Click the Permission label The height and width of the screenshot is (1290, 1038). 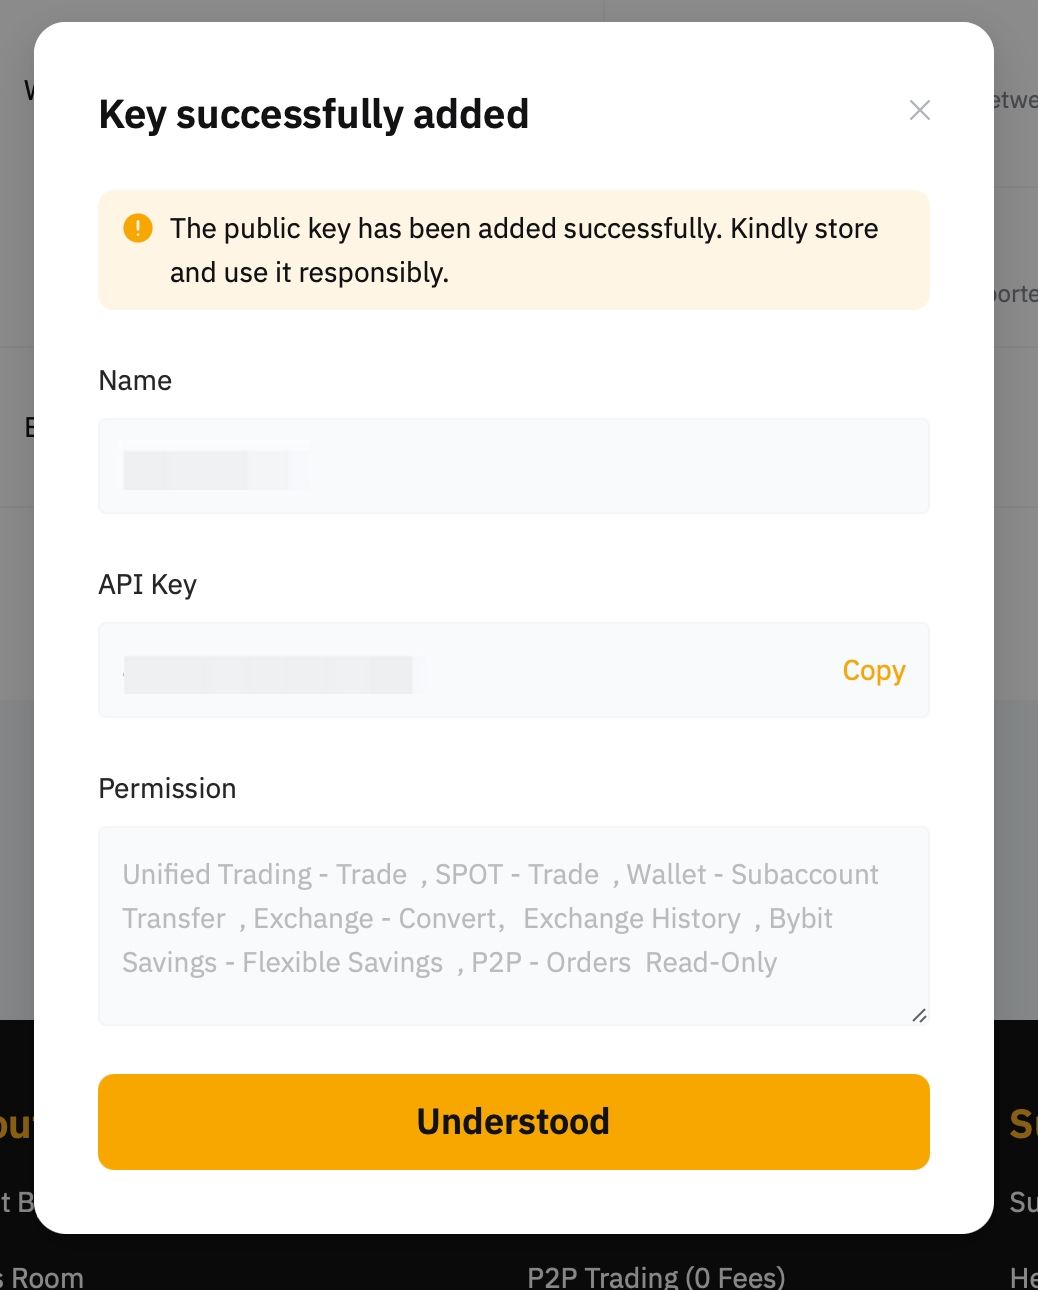[167, 788]
